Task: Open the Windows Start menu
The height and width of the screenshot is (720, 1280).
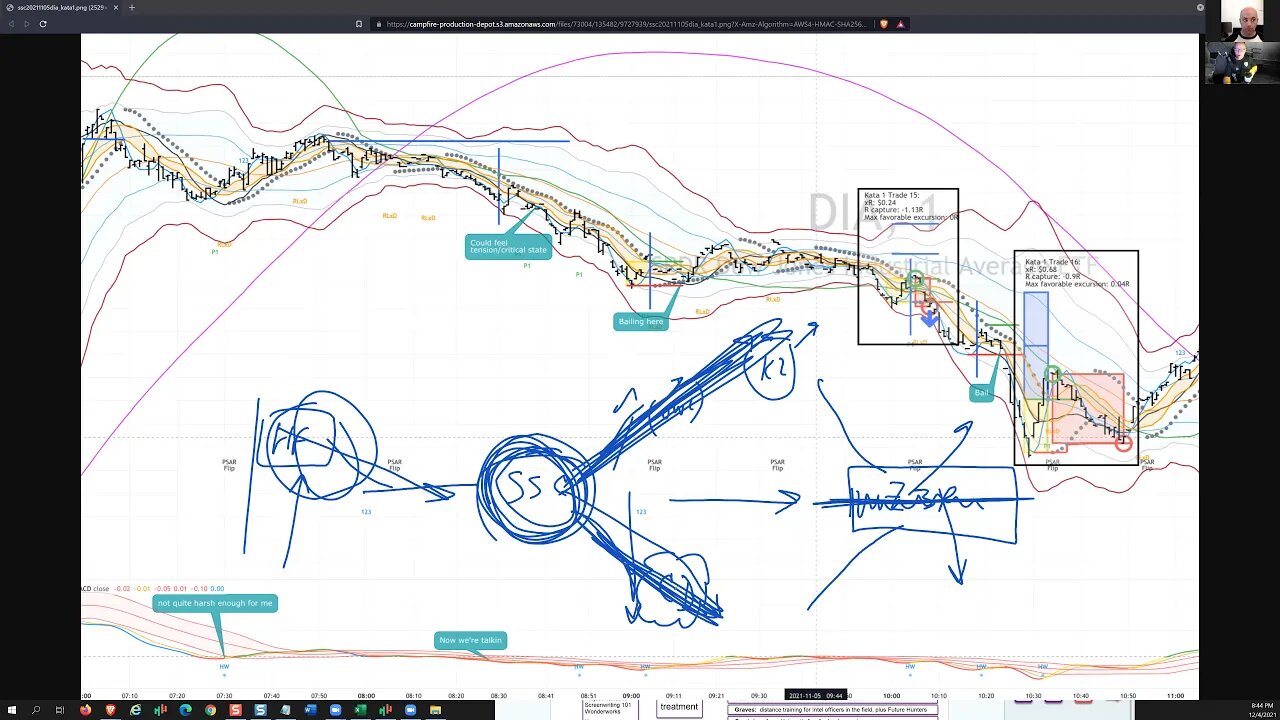Action: (x=12, y=710)
